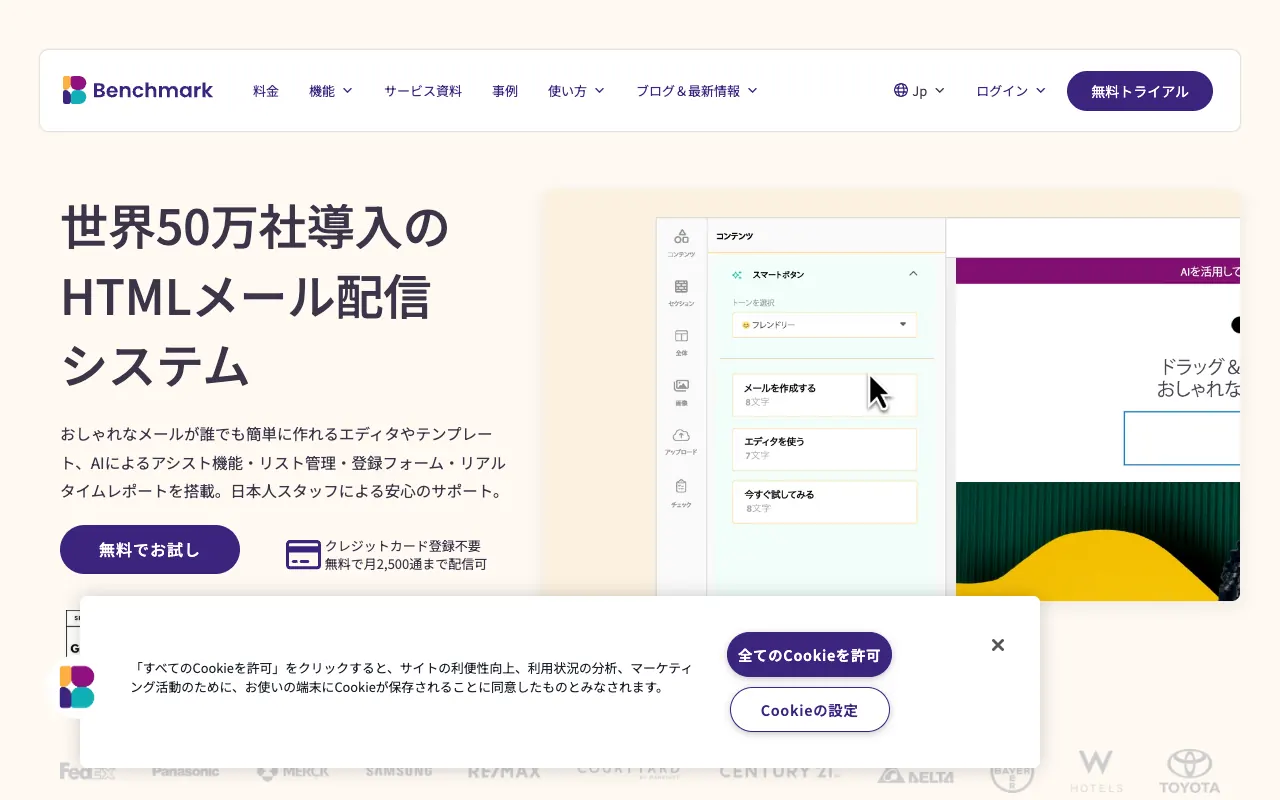This screenshot has height=800, width=1280.
Task: Click the 世界50万社導入の headline line
Action: (x=255, y=228)
